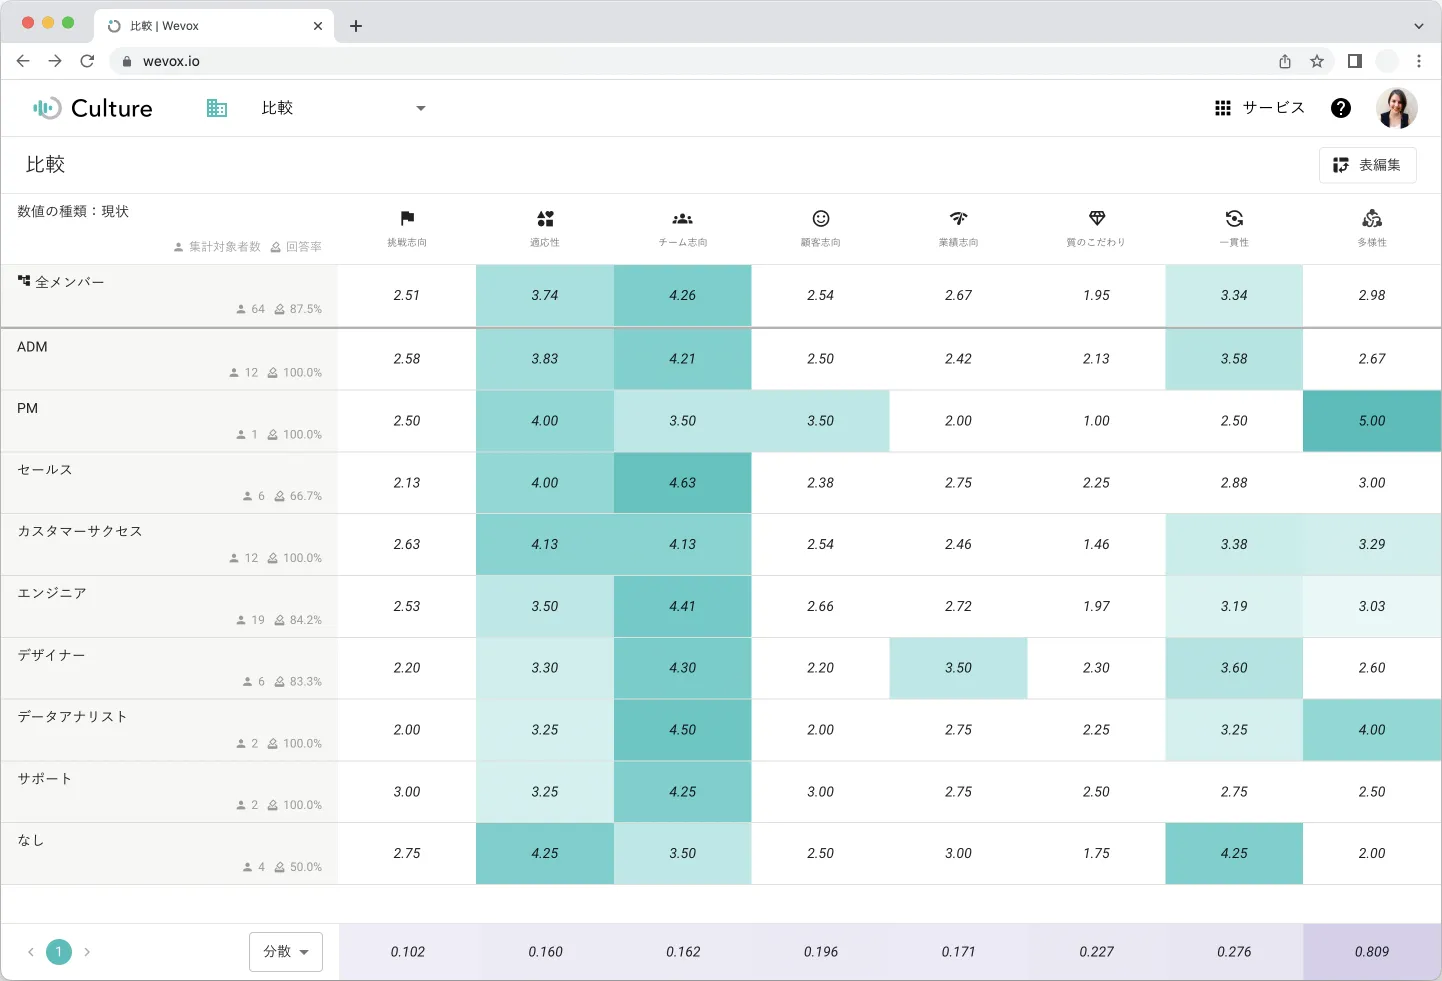The height and width of the screenshot is (981, 1442).
Task: Open the help question mark icon
Action: (x=1341, y=108)
